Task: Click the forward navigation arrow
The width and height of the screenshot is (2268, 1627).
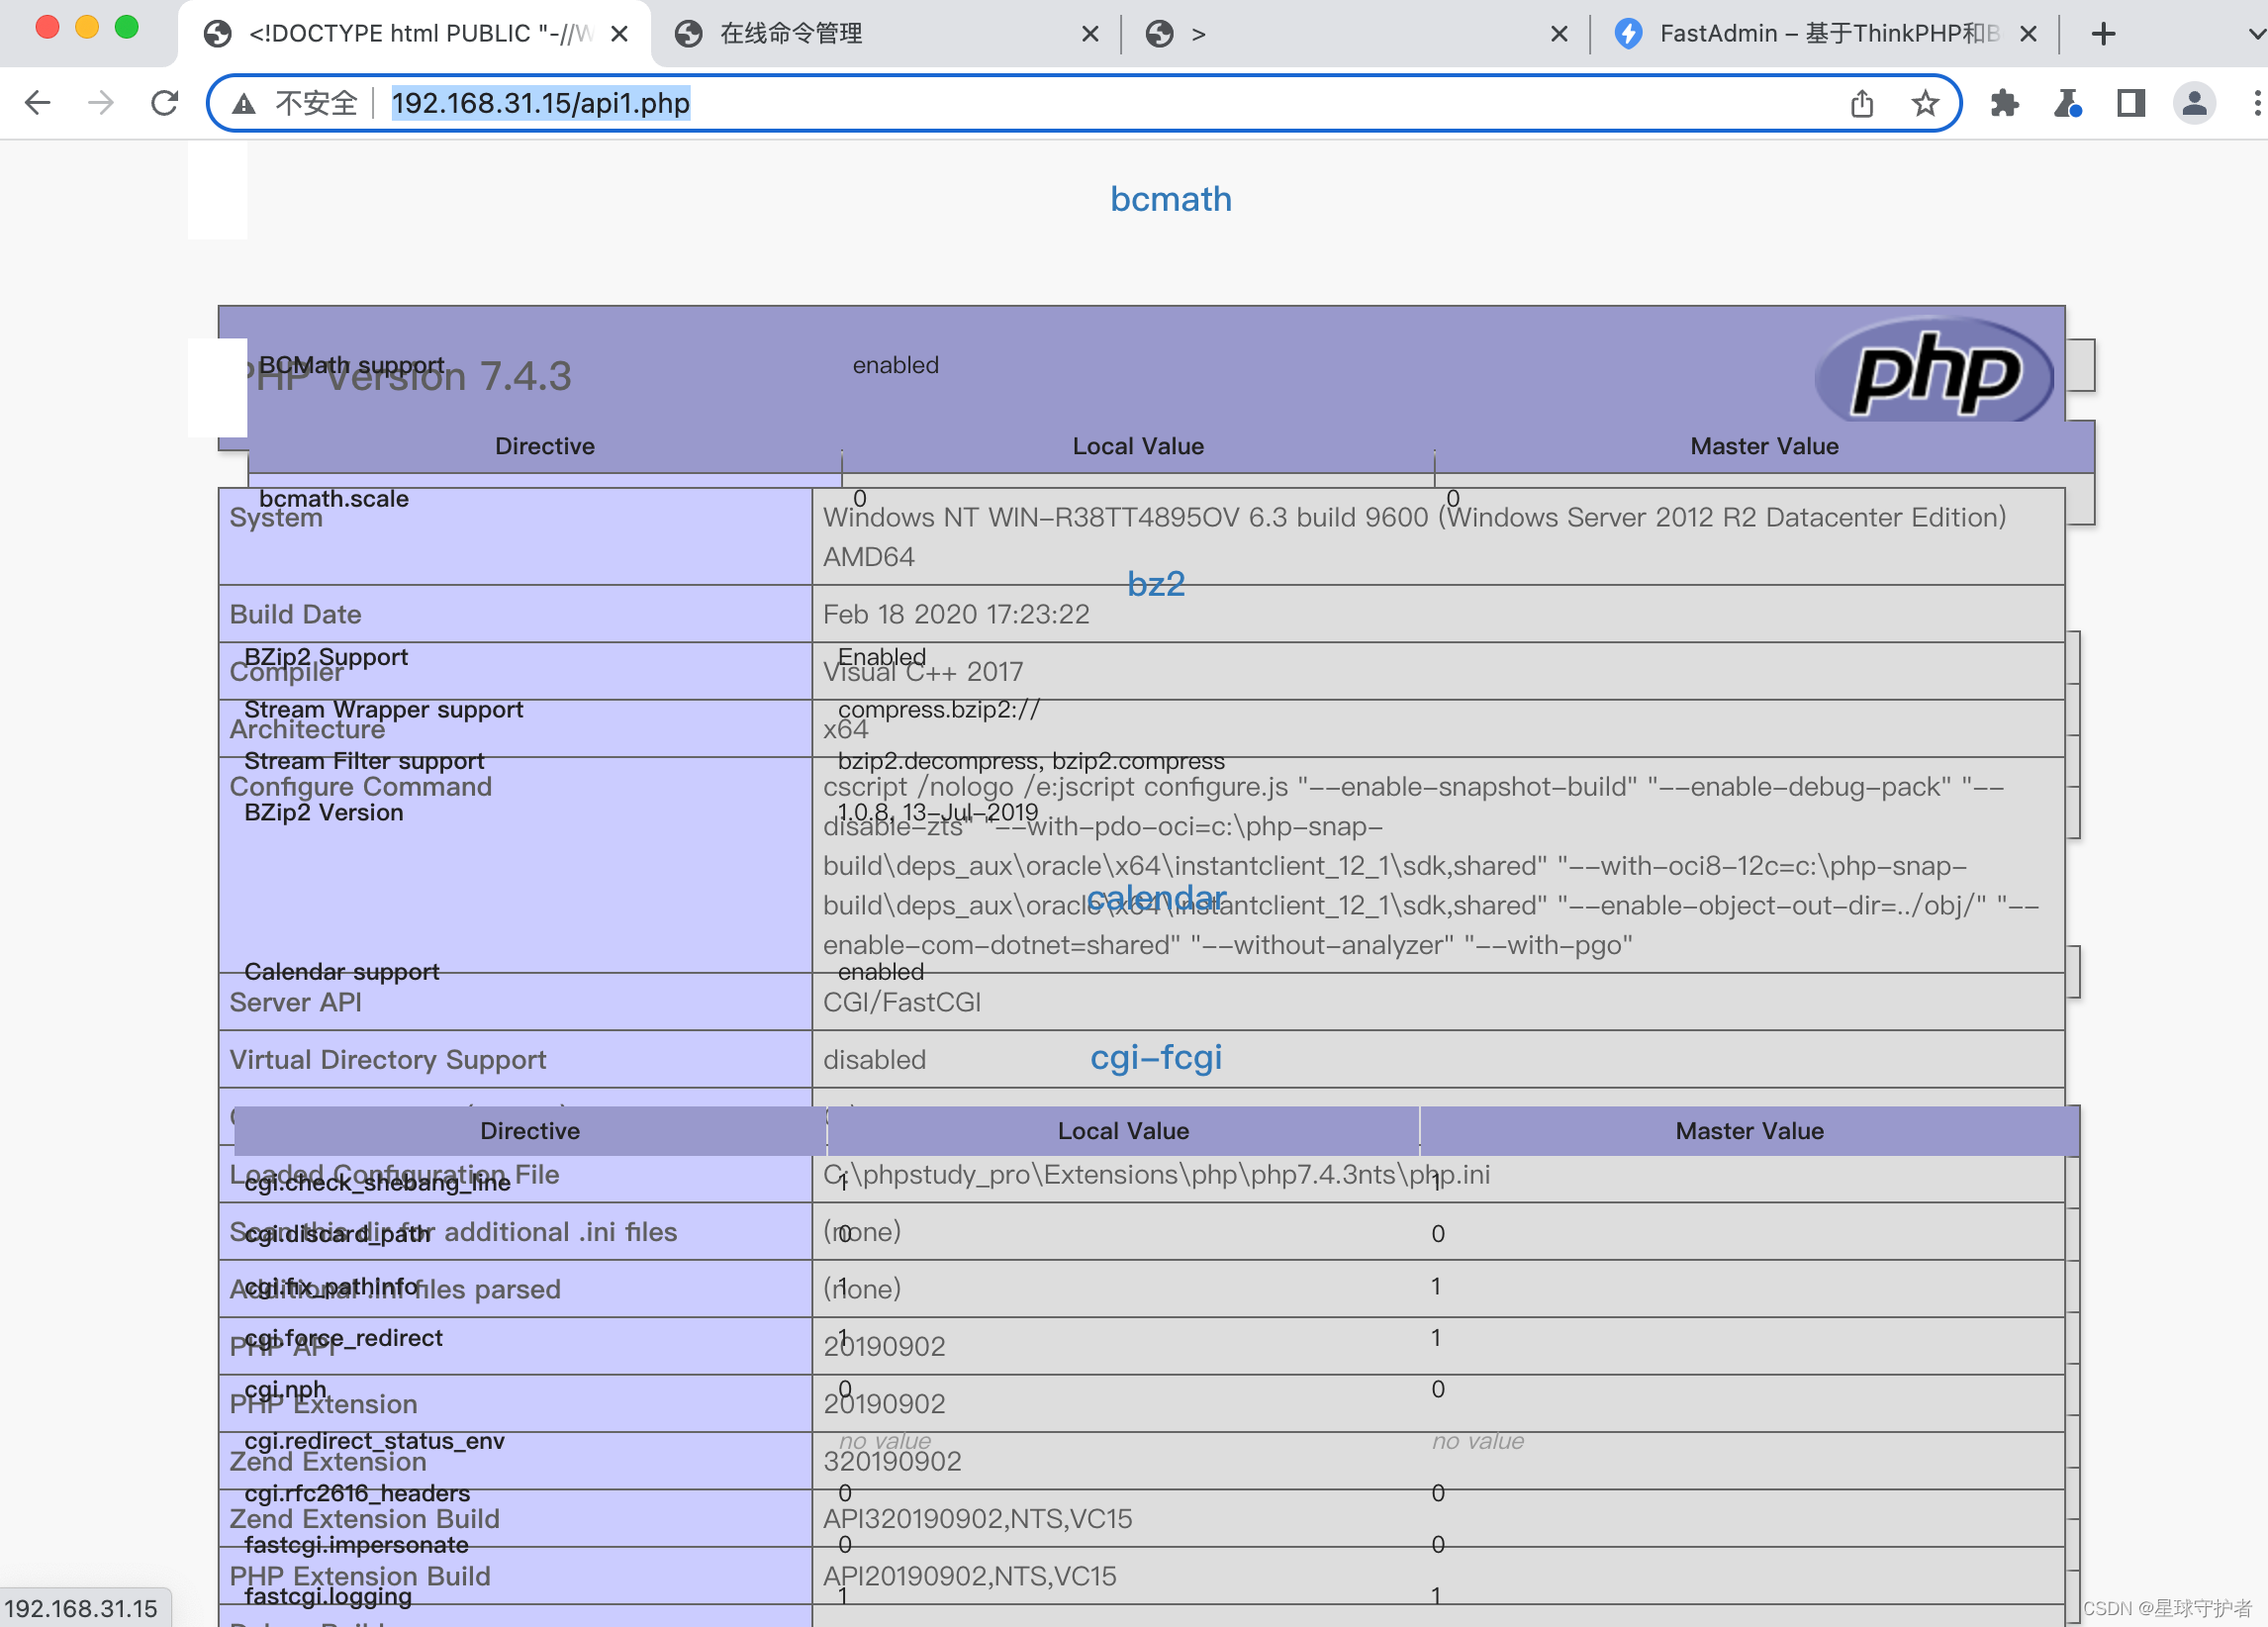Action: point(99,102)
